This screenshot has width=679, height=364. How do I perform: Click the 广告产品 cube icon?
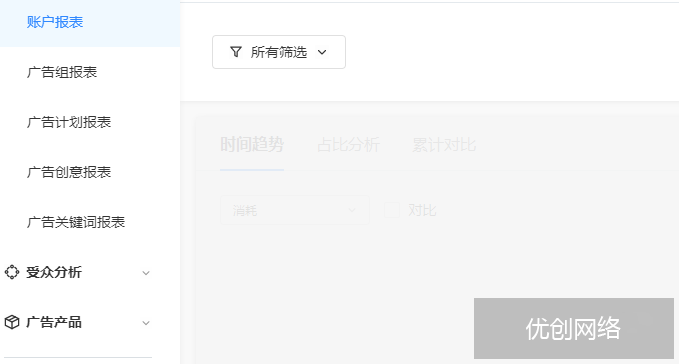pyautogui.click(x=12, y=322)
